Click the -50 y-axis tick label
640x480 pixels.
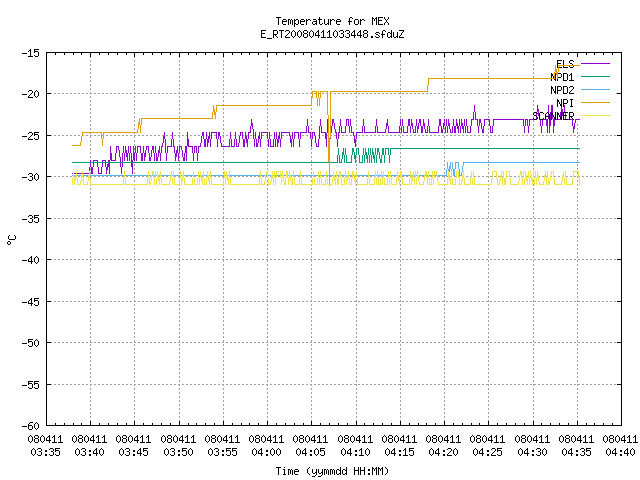tap(31, 343)
